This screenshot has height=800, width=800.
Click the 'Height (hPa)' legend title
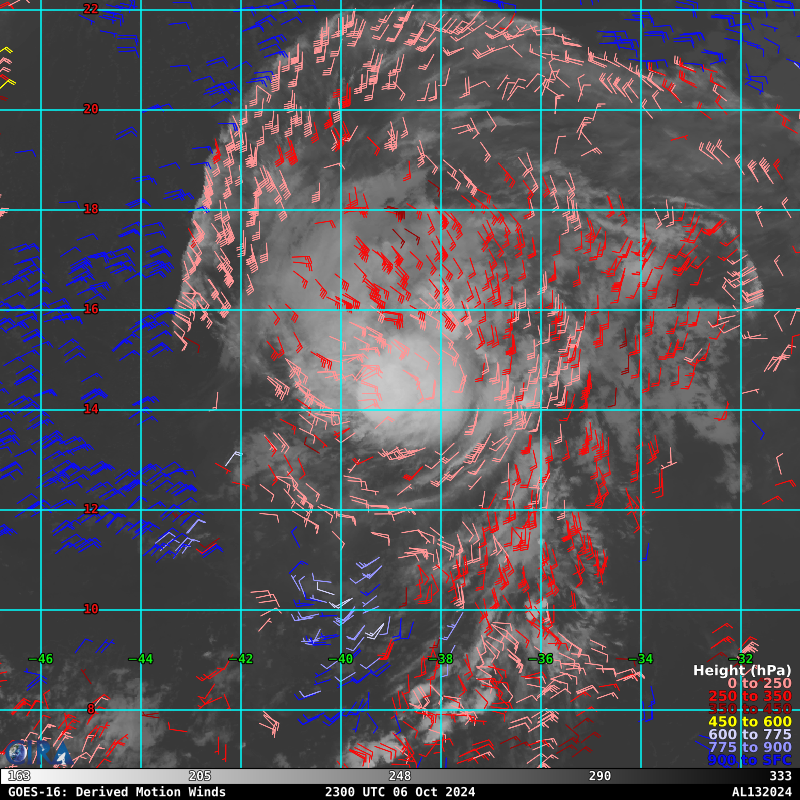point(741,670)
